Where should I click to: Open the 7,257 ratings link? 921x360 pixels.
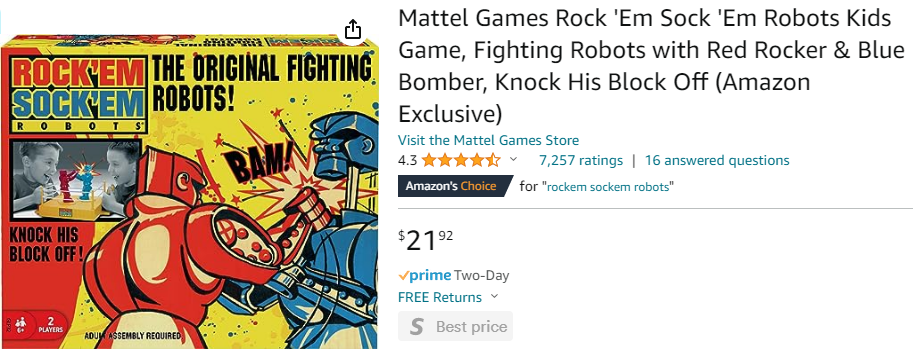581,160
